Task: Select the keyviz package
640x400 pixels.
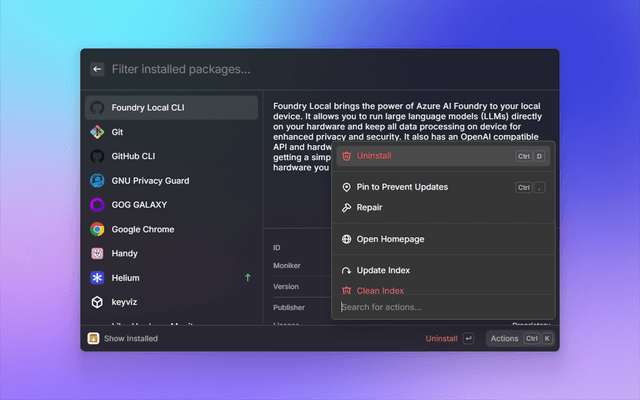Action: coord(171,302)
